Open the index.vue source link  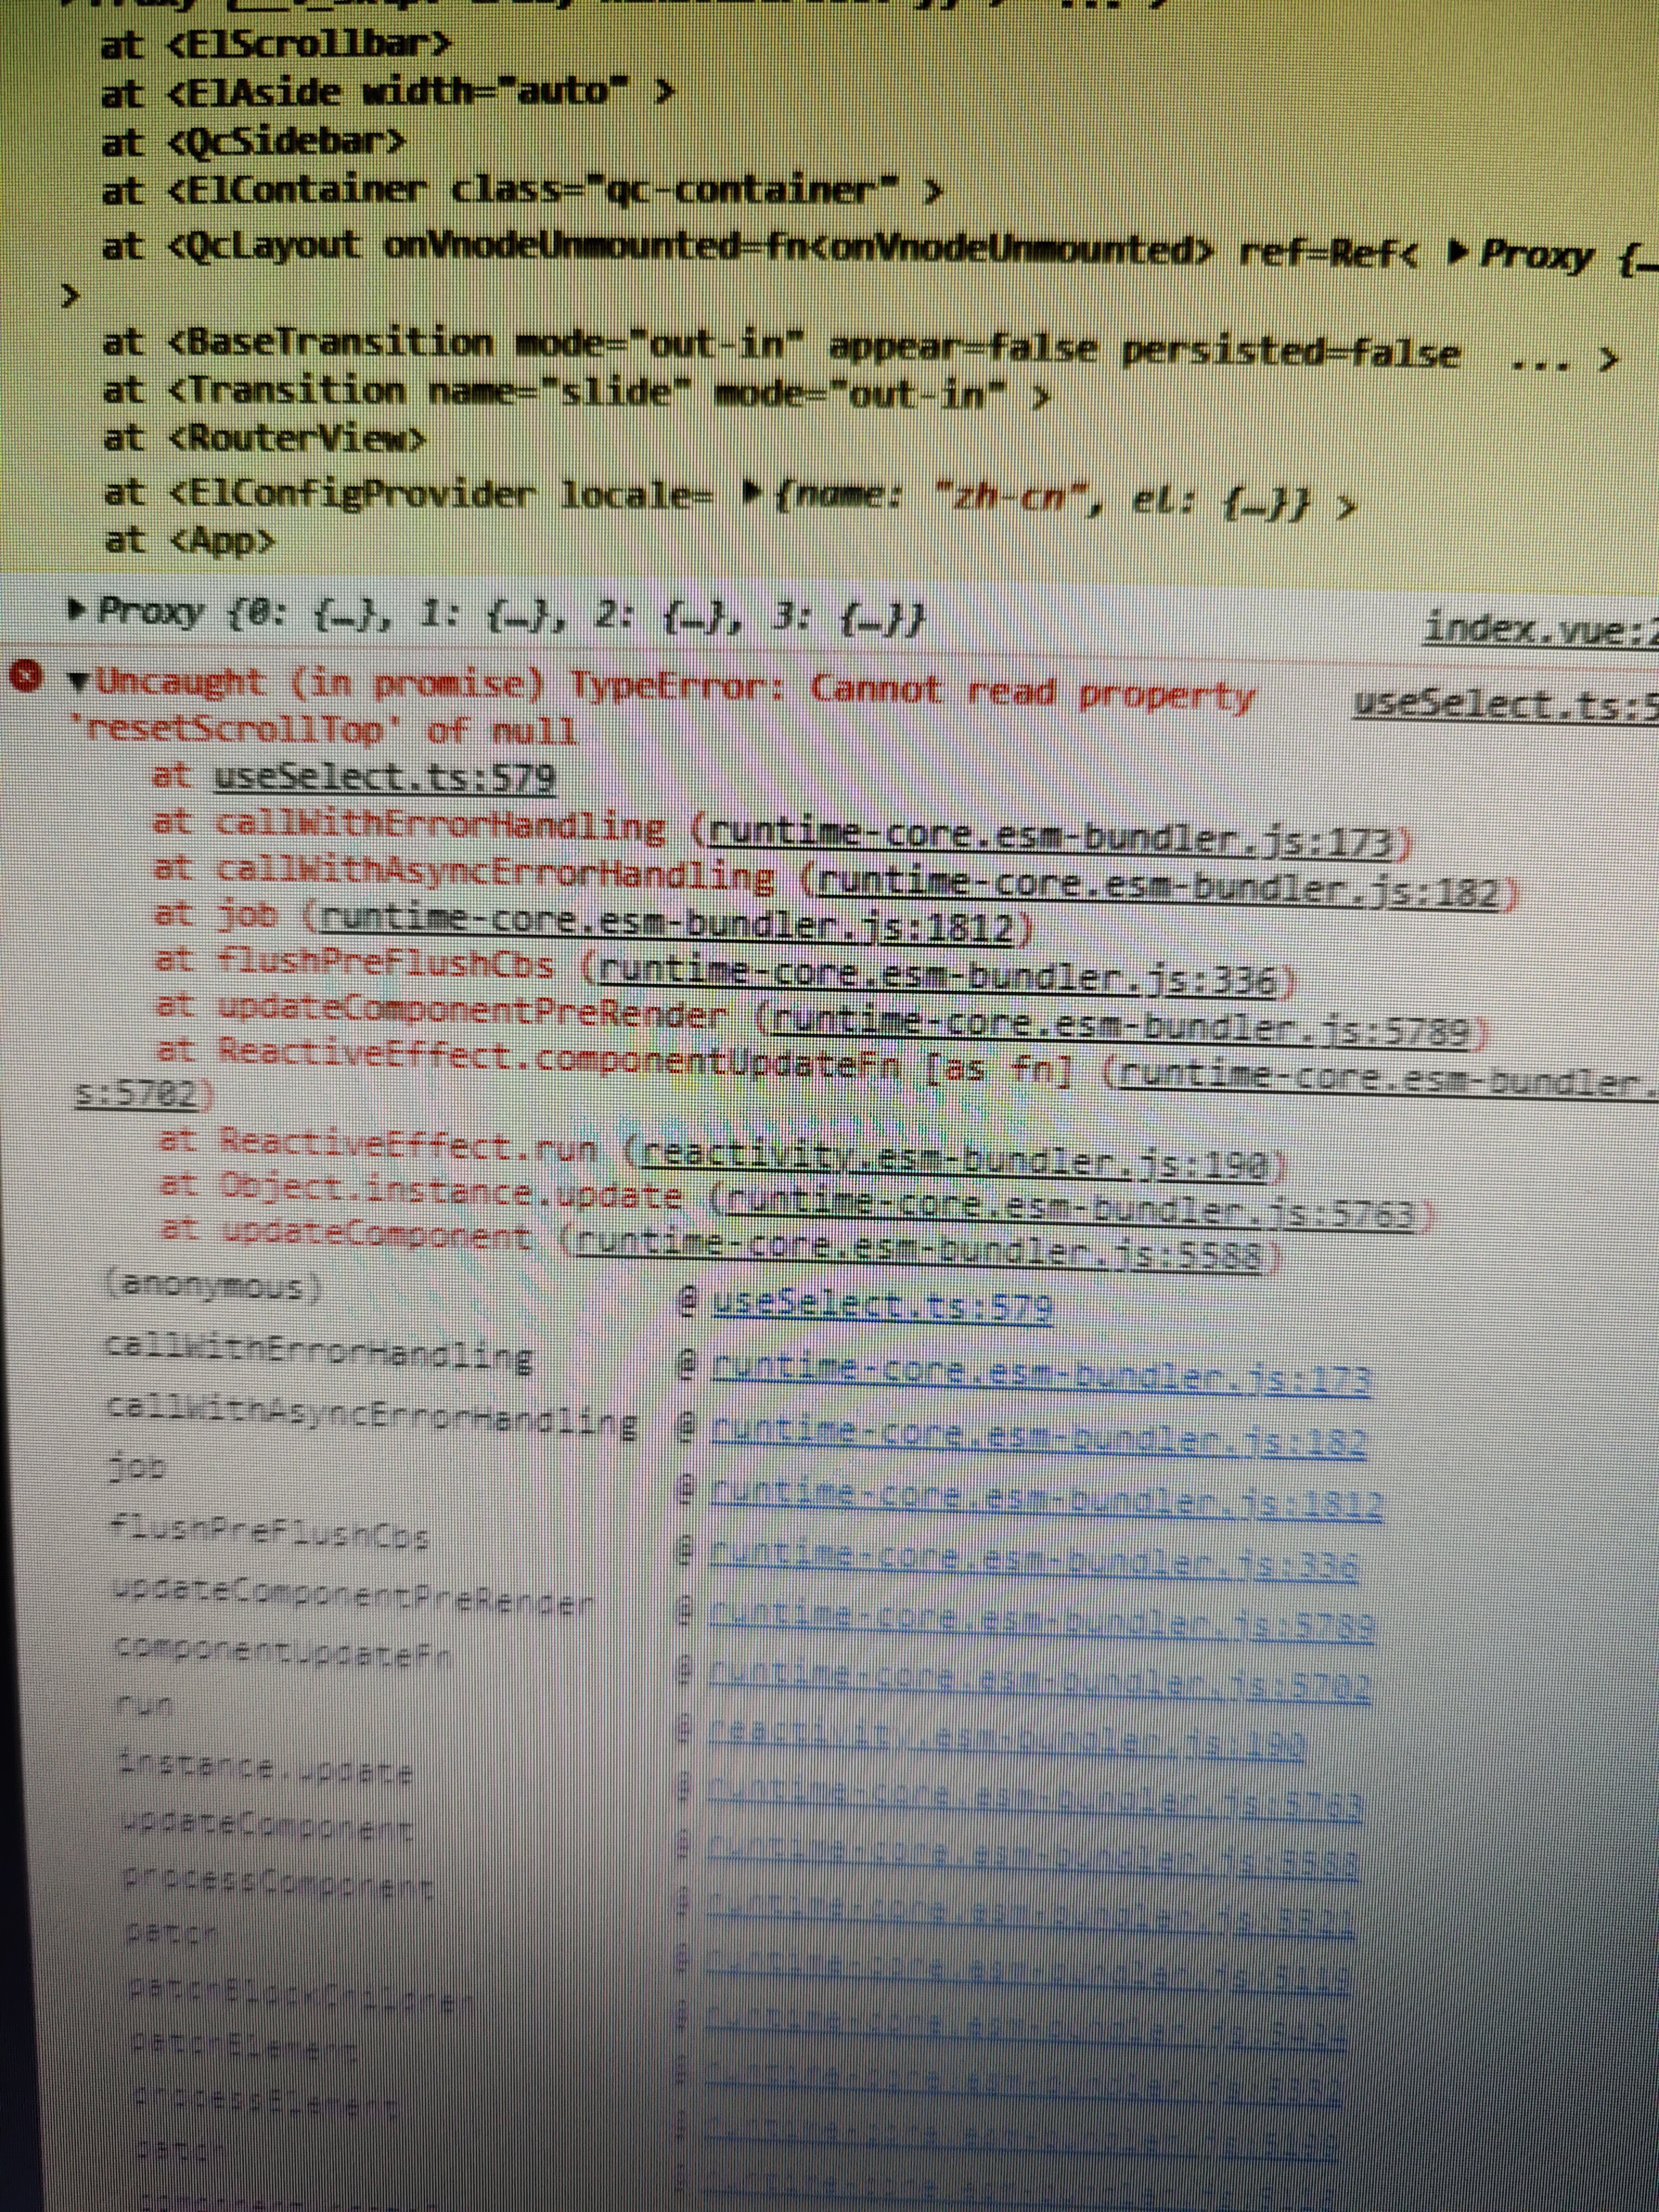(1541, 629)
